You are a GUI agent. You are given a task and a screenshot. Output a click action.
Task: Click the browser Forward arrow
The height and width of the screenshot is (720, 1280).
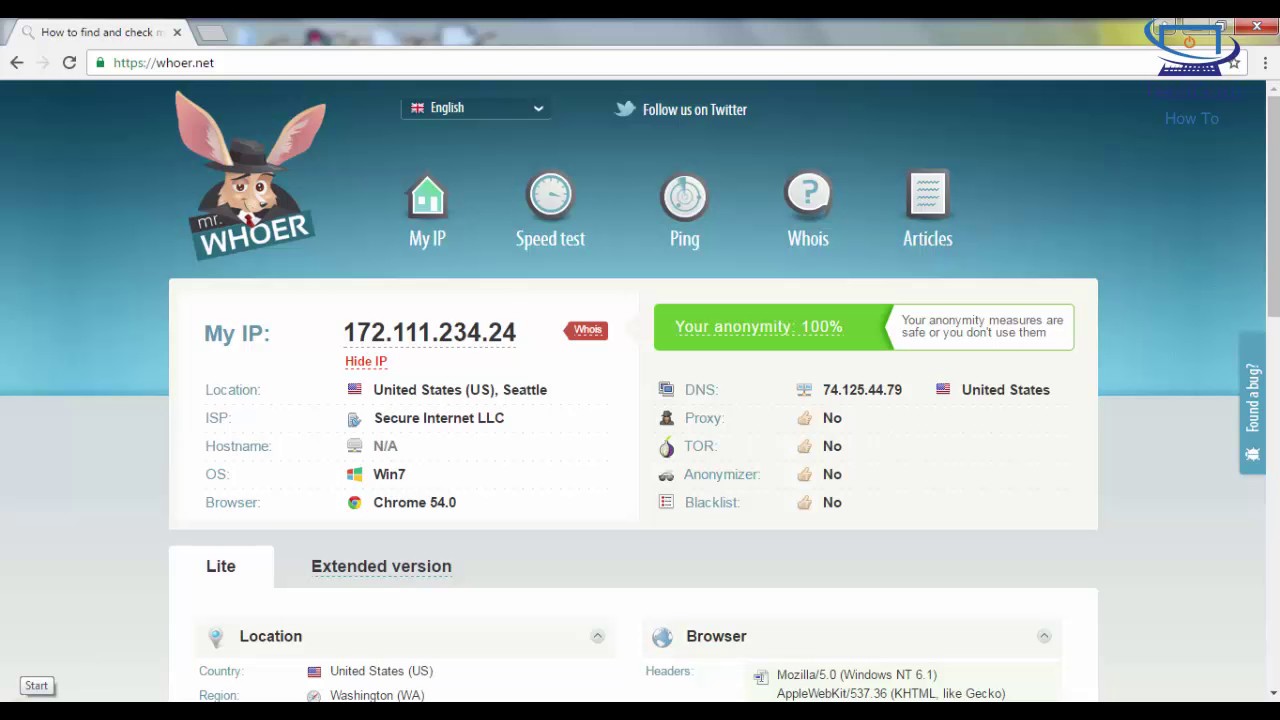click(x=43, y=62)
